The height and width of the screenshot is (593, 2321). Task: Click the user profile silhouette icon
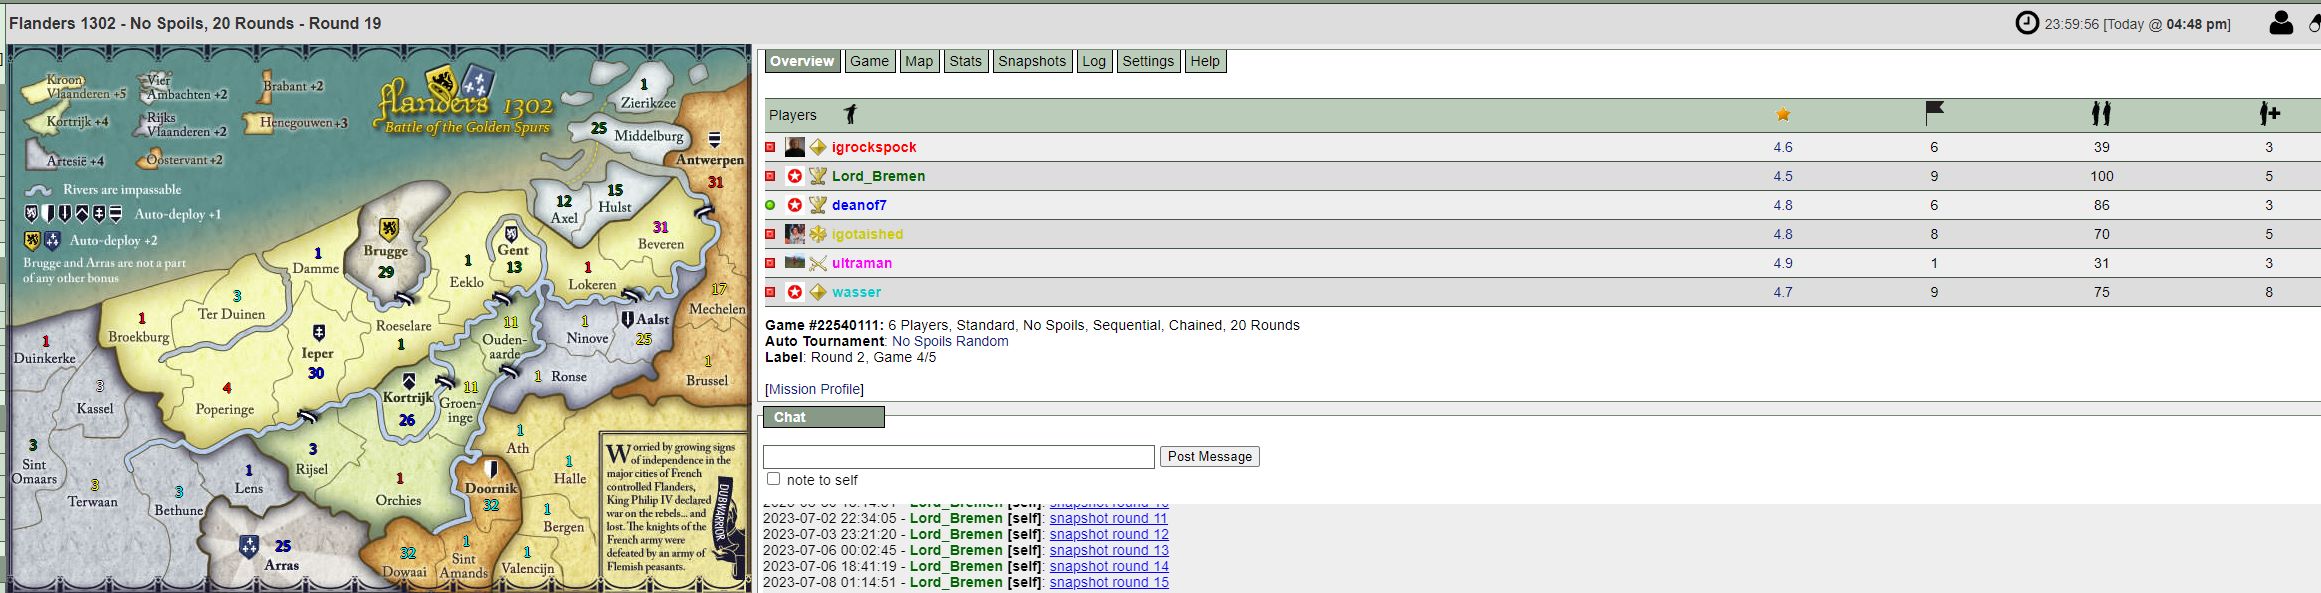click(x=2280, y=23)
